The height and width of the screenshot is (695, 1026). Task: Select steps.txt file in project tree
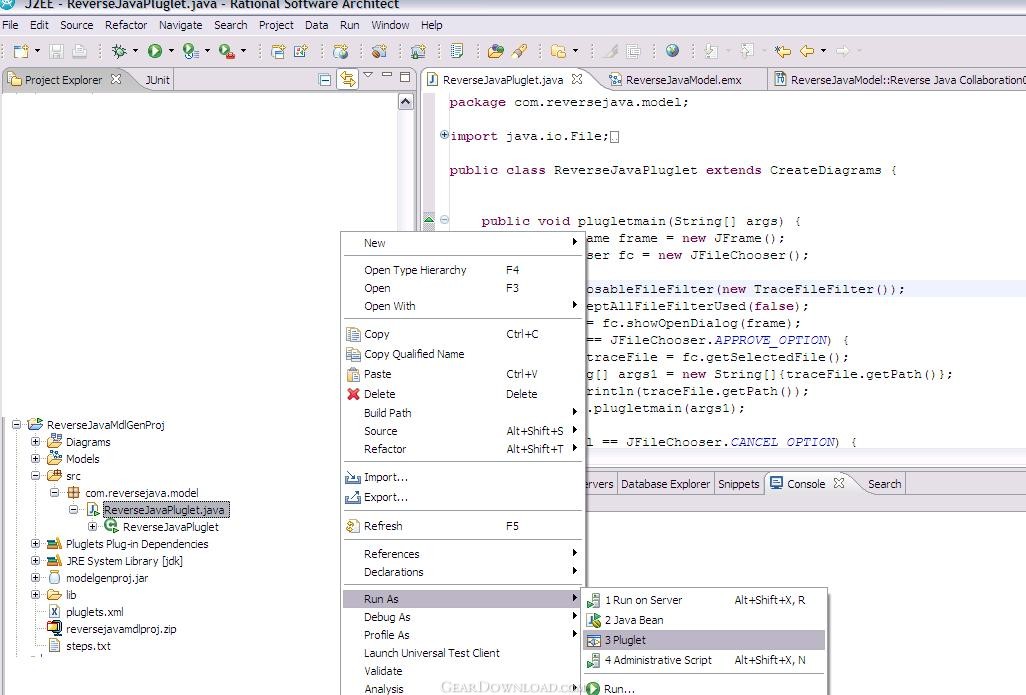point(88,646)
